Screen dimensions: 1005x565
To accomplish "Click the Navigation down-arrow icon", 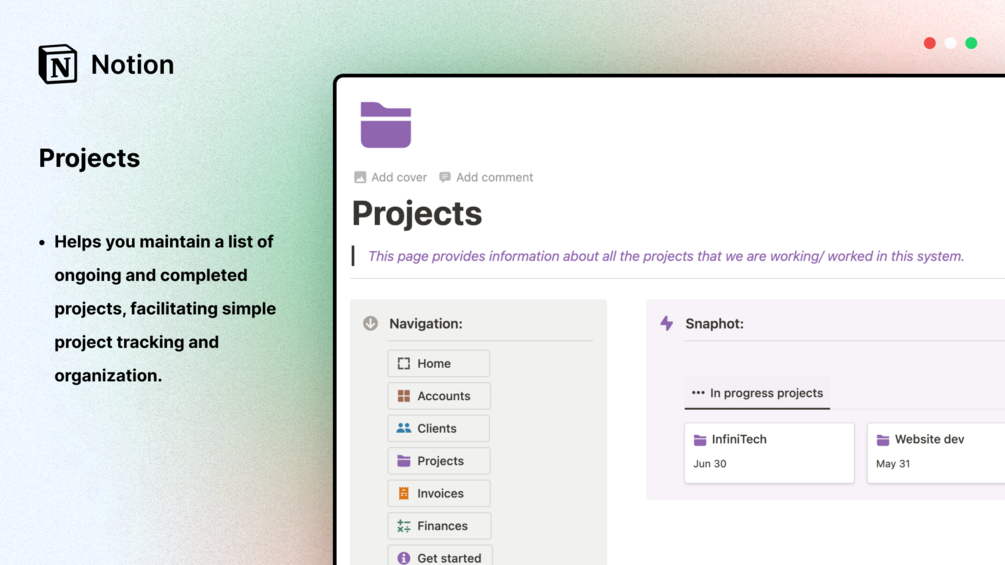I will point(370,323).
